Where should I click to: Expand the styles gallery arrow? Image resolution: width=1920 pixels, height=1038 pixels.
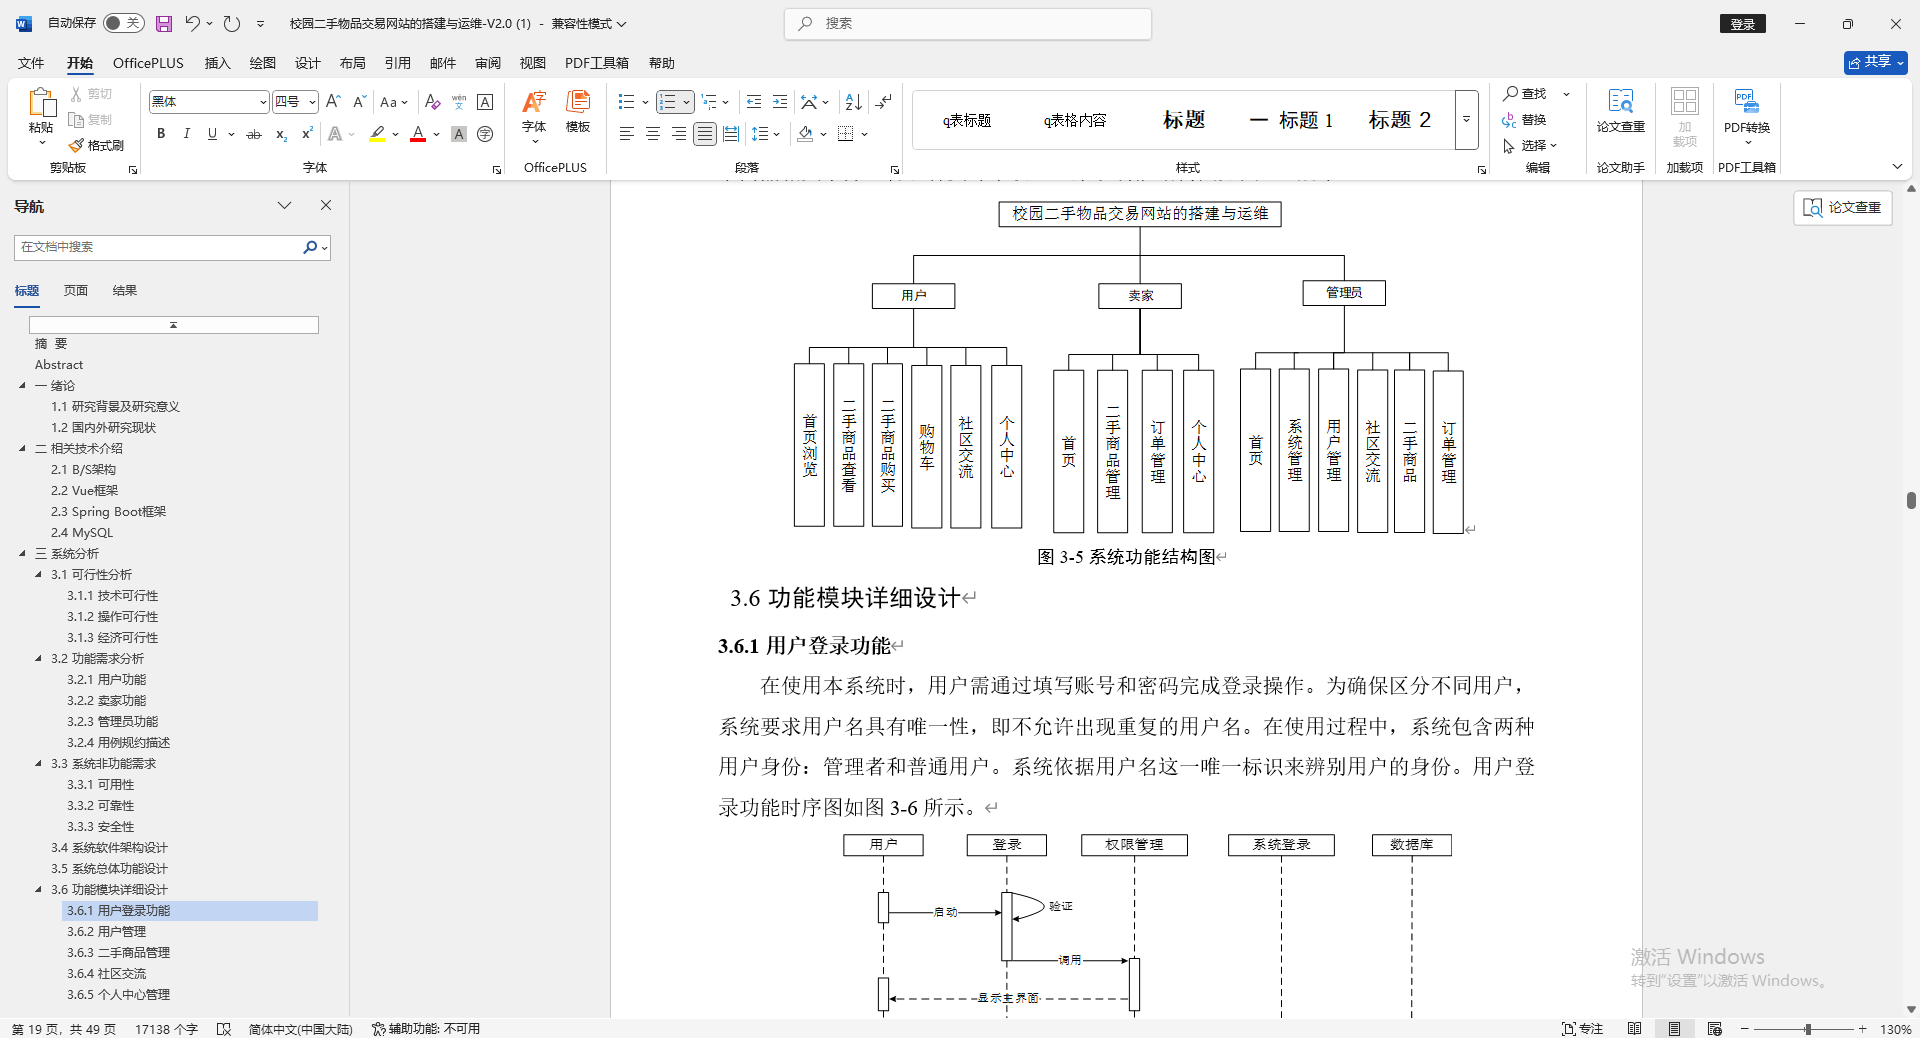click(x=1465, y=119)
